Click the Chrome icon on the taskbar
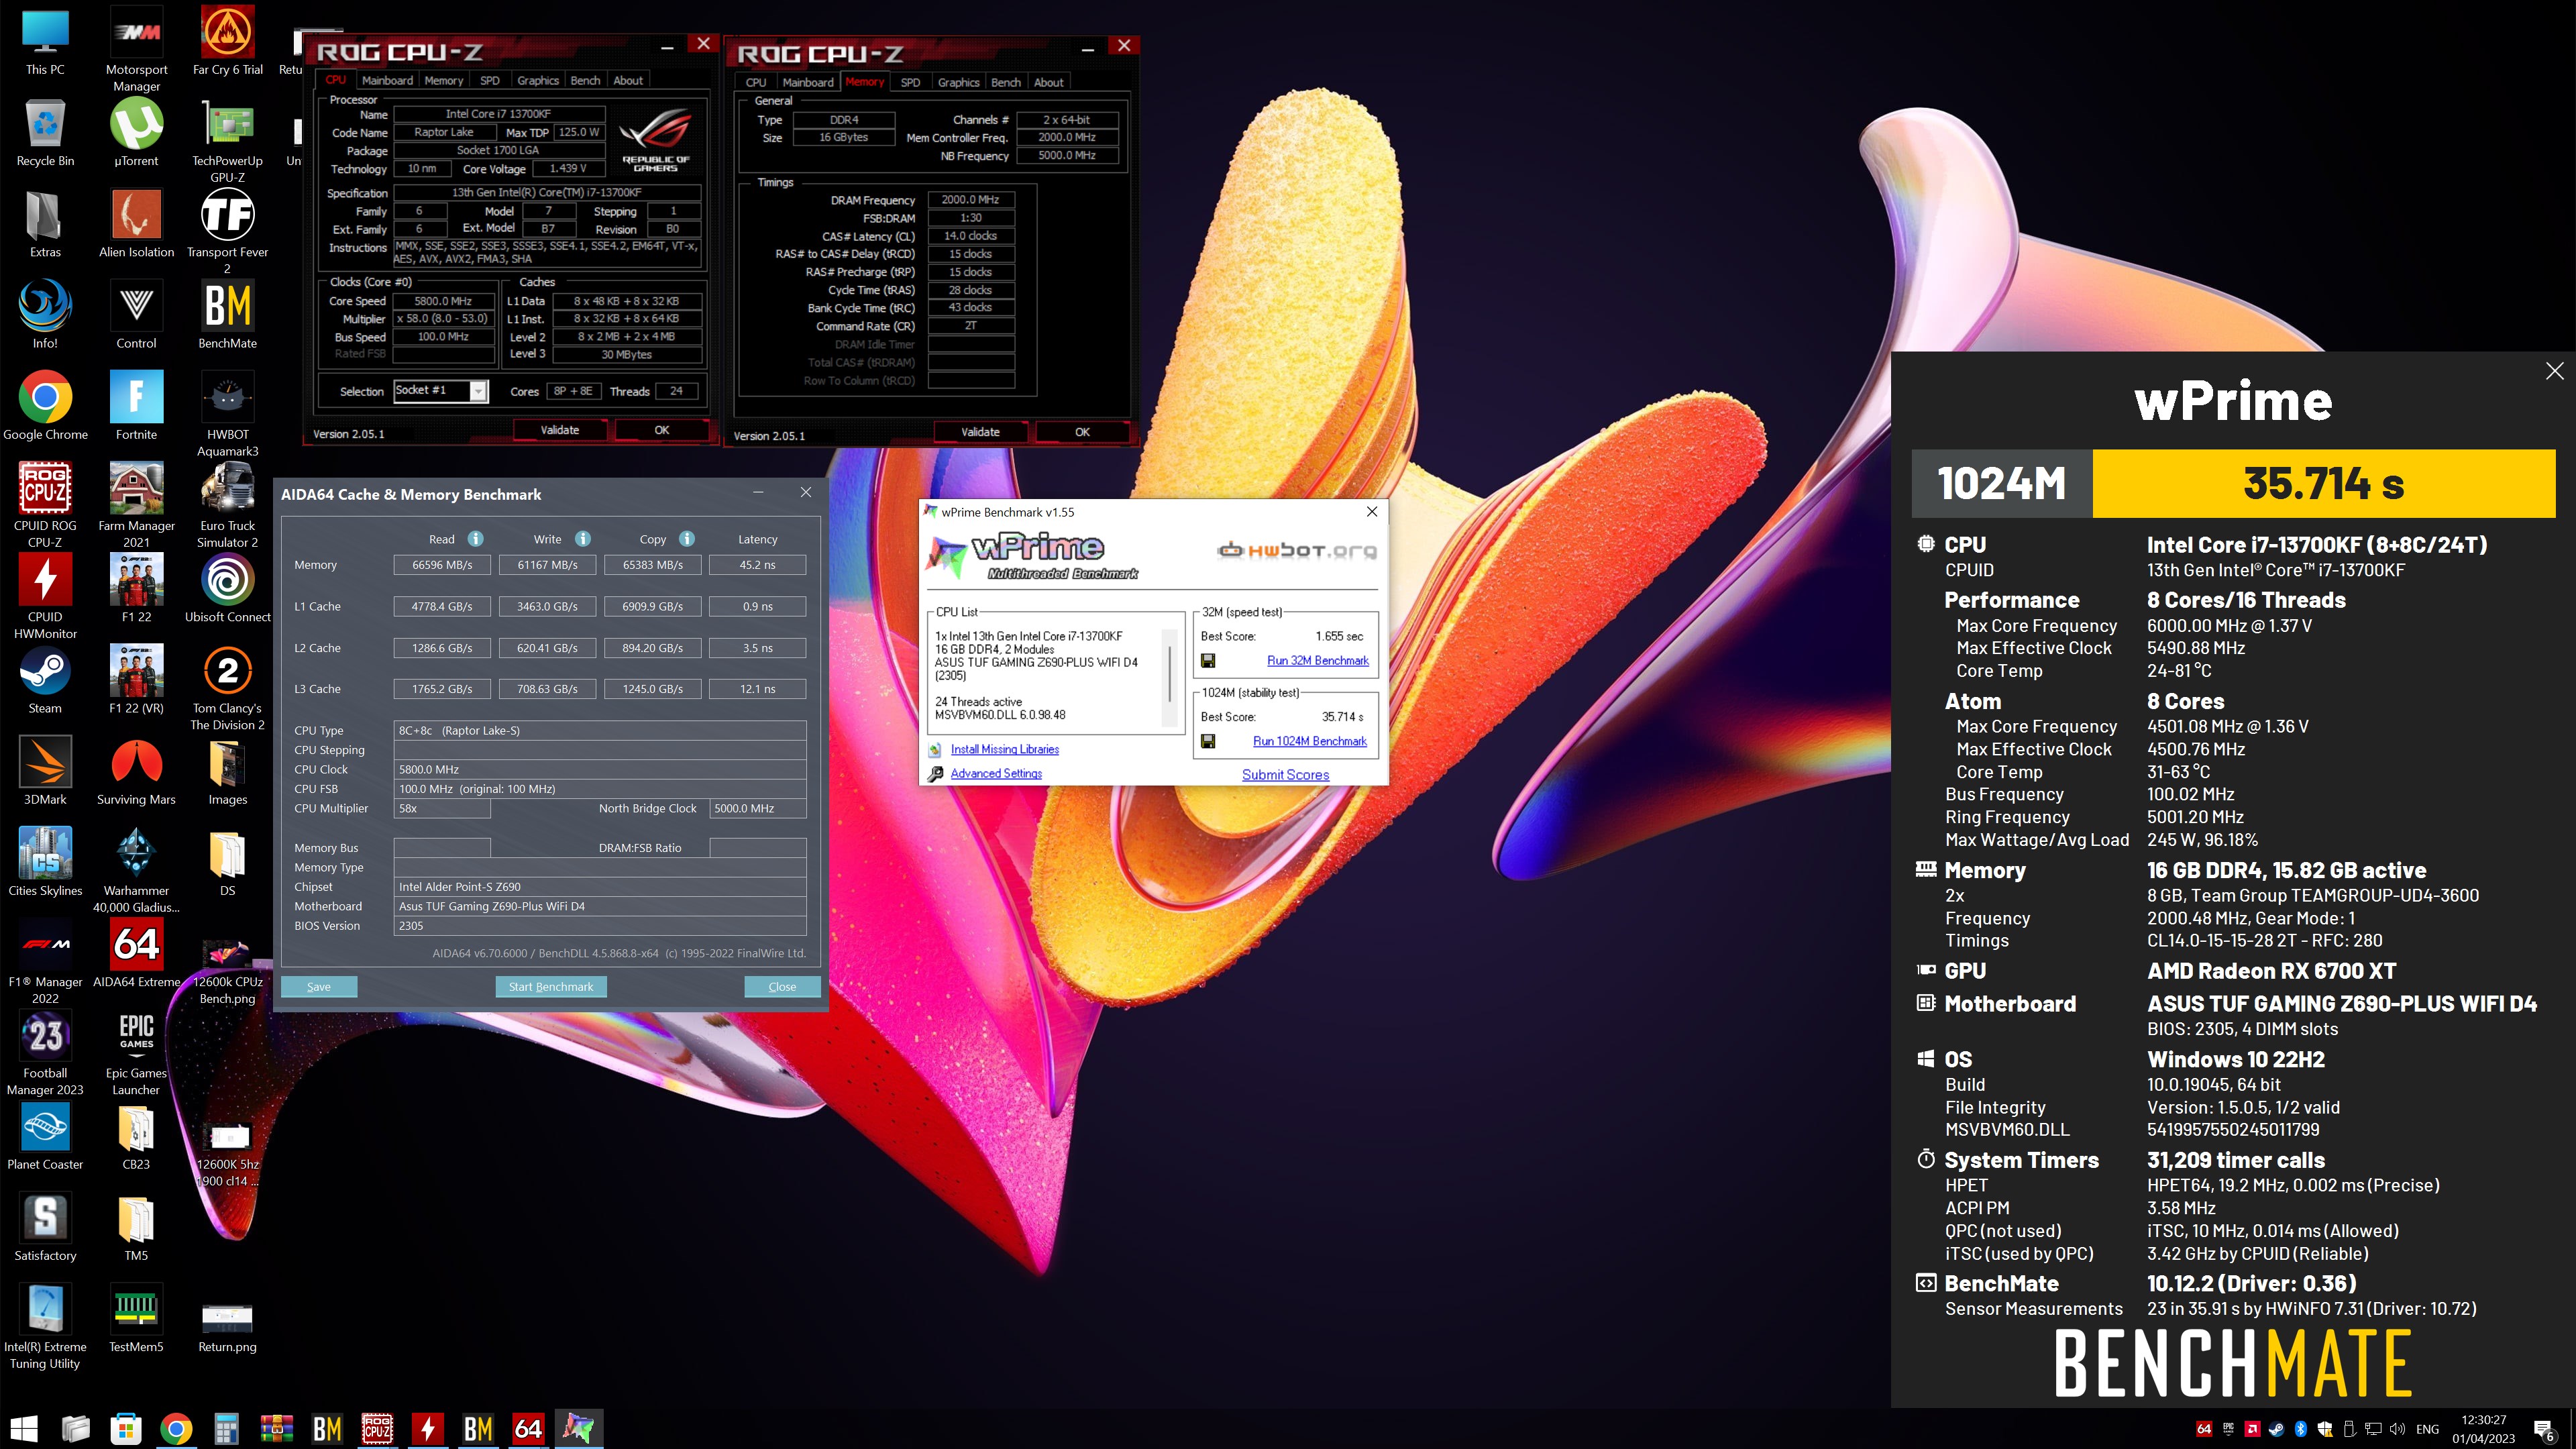The height and width of the screenshot is (1449, 2576). (176, 1429)
